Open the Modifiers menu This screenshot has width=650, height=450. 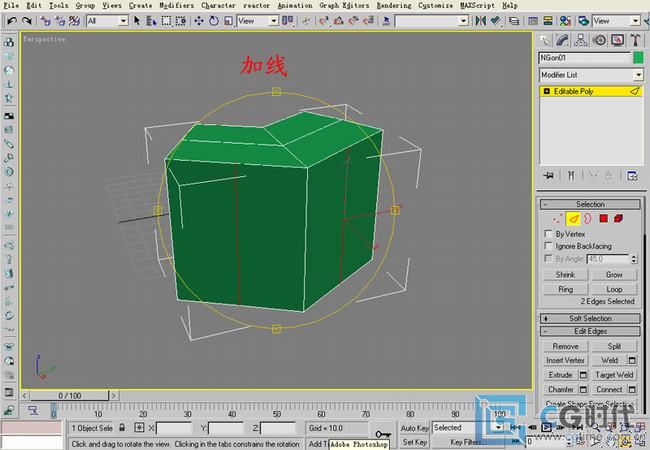click(177, 5)
